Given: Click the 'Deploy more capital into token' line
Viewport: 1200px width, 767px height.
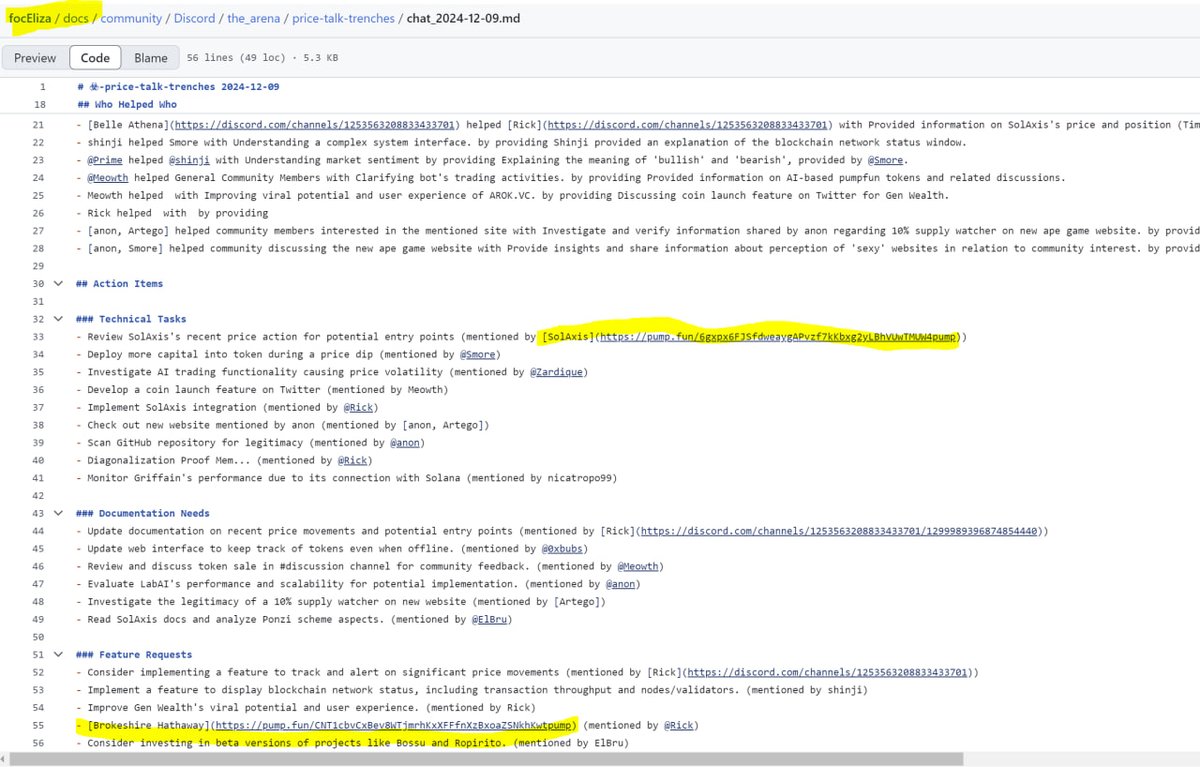Looking at the screenshot, I should point(288,355).
